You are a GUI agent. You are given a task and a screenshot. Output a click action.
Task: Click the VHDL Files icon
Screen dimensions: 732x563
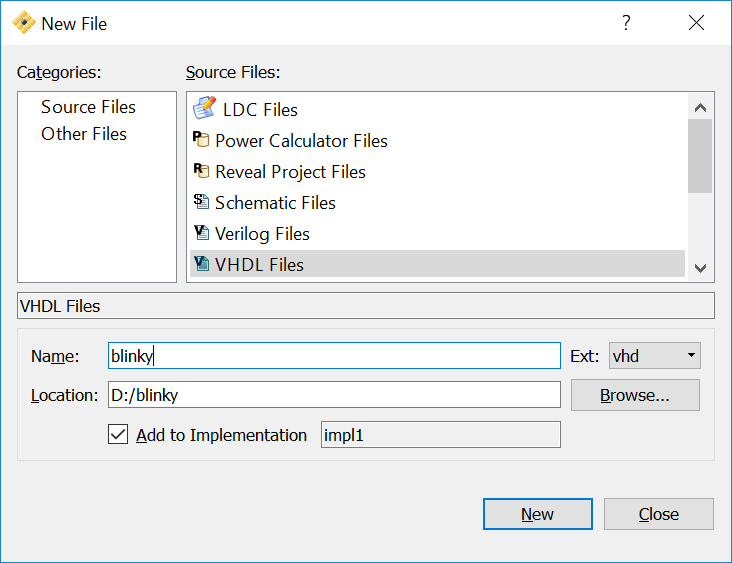(201, 264)
